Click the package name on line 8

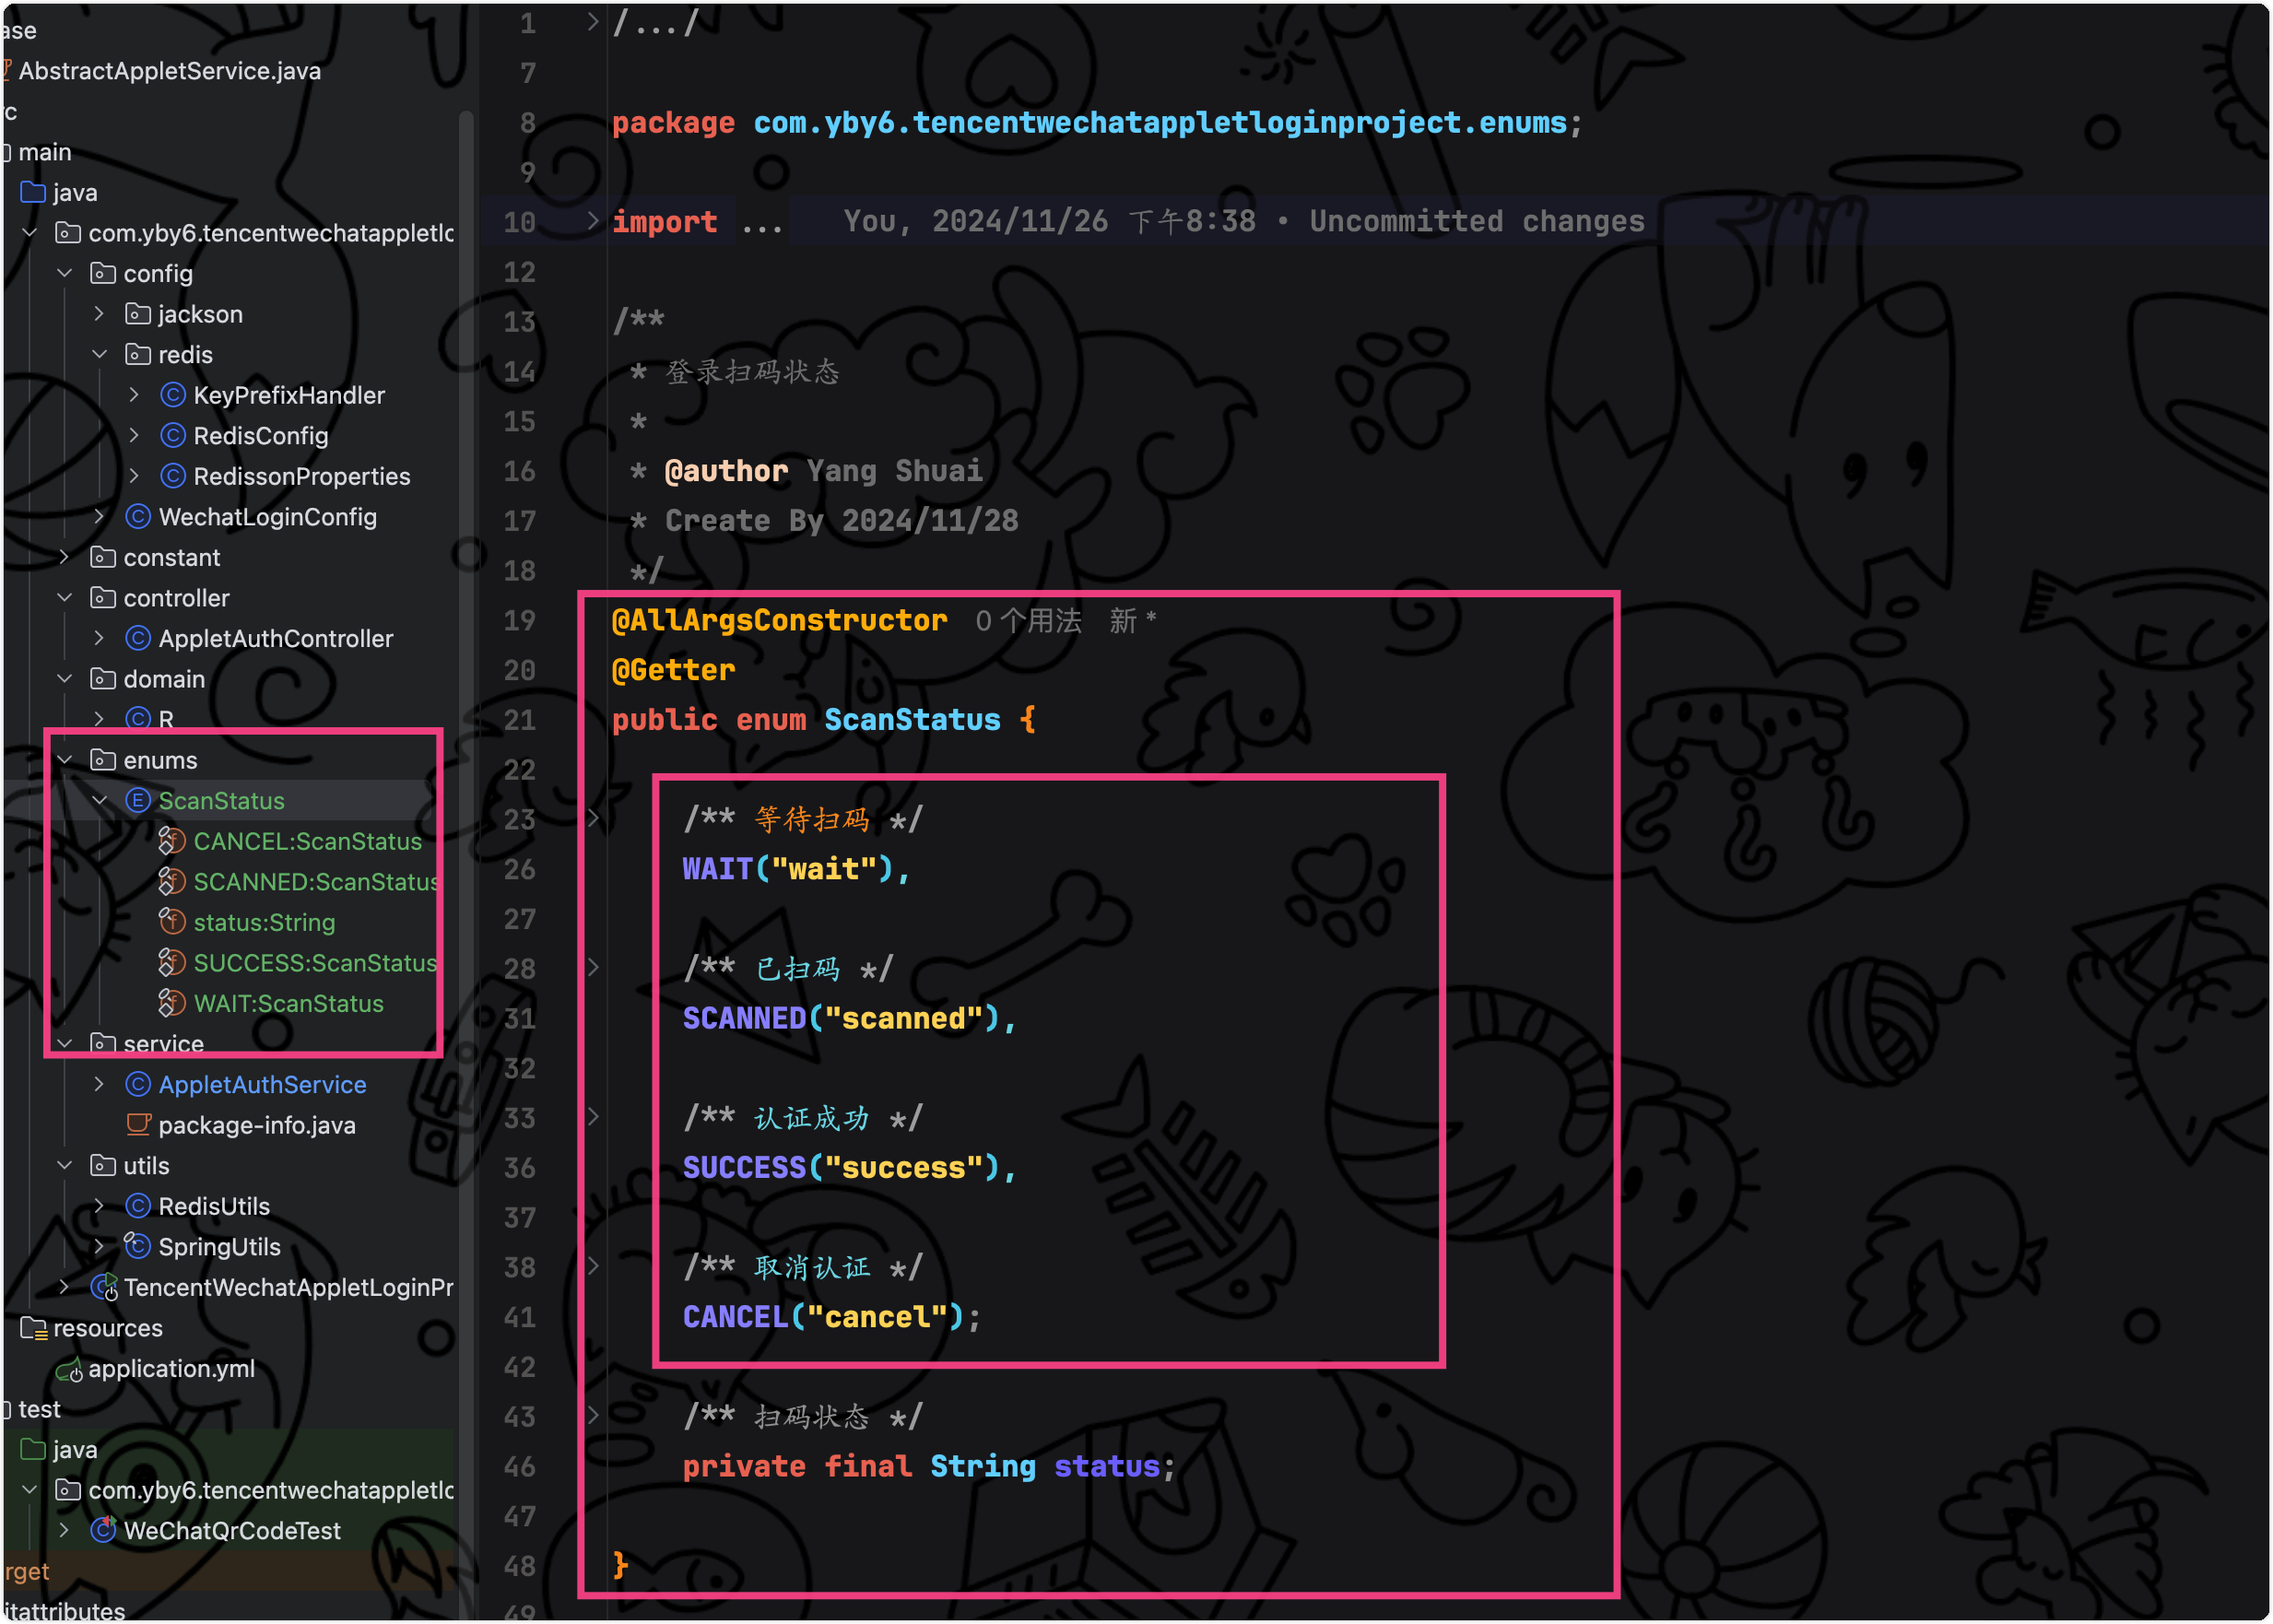[1159, 123]
